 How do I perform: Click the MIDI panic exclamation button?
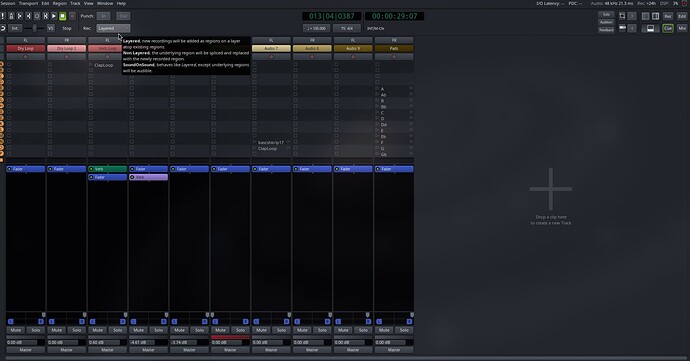(x=3, y=16)
